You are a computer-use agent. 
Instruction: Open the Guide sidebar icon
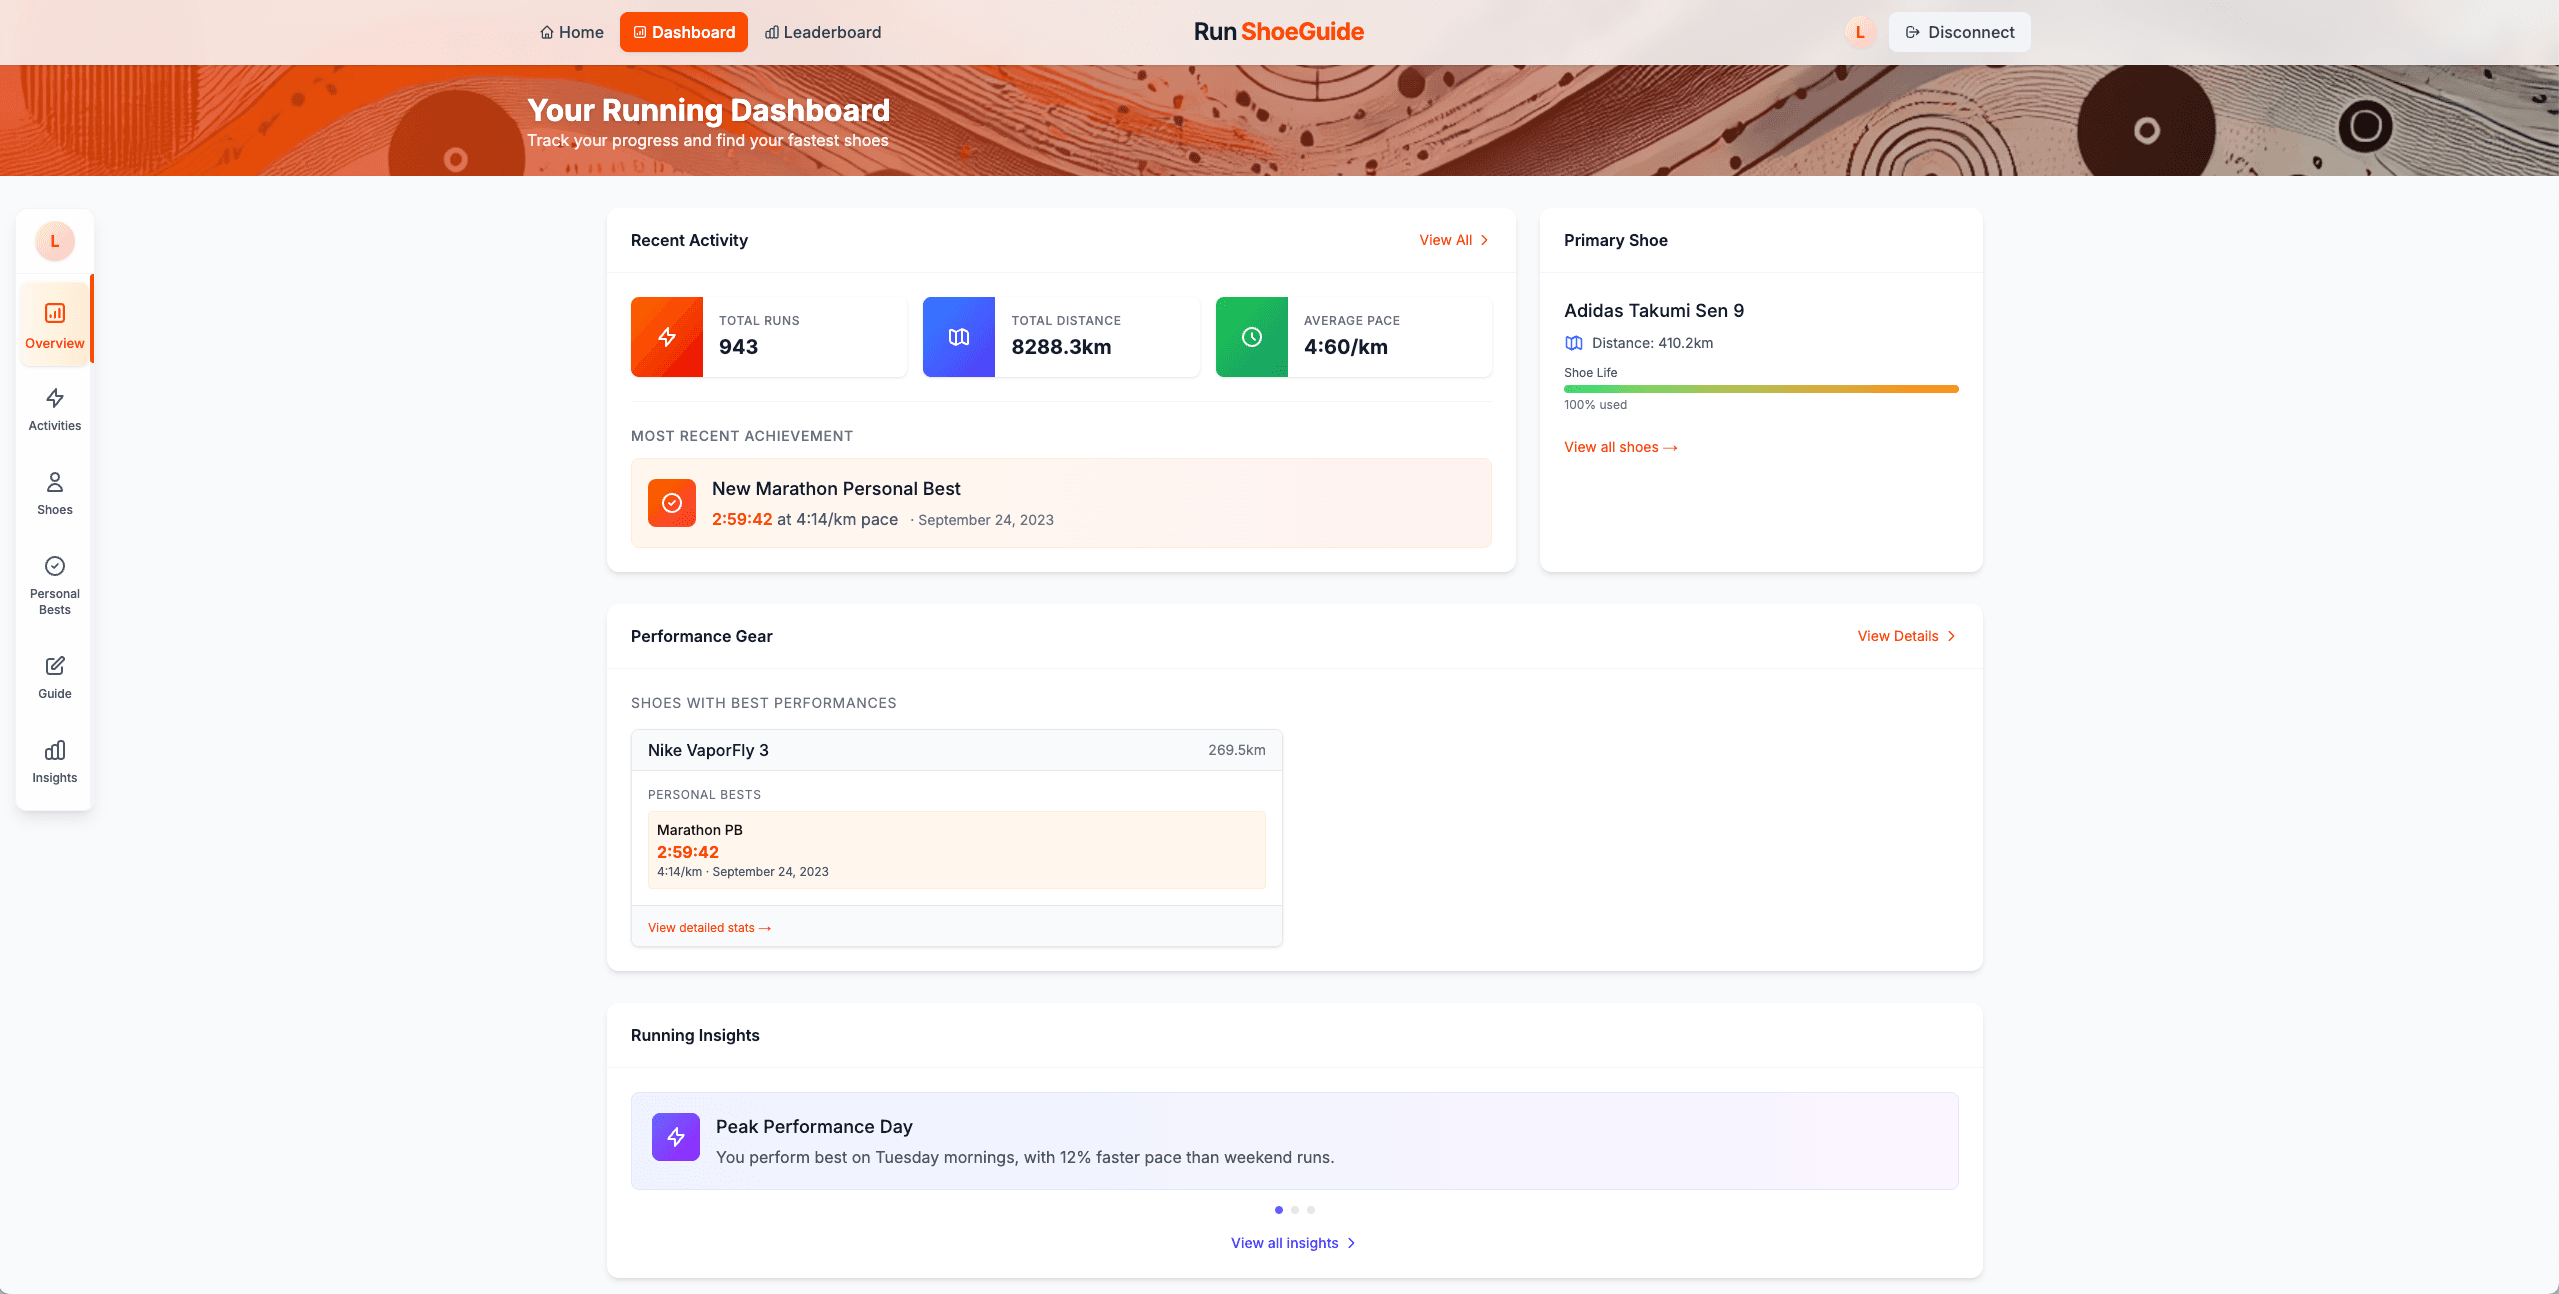coord(55,677)
